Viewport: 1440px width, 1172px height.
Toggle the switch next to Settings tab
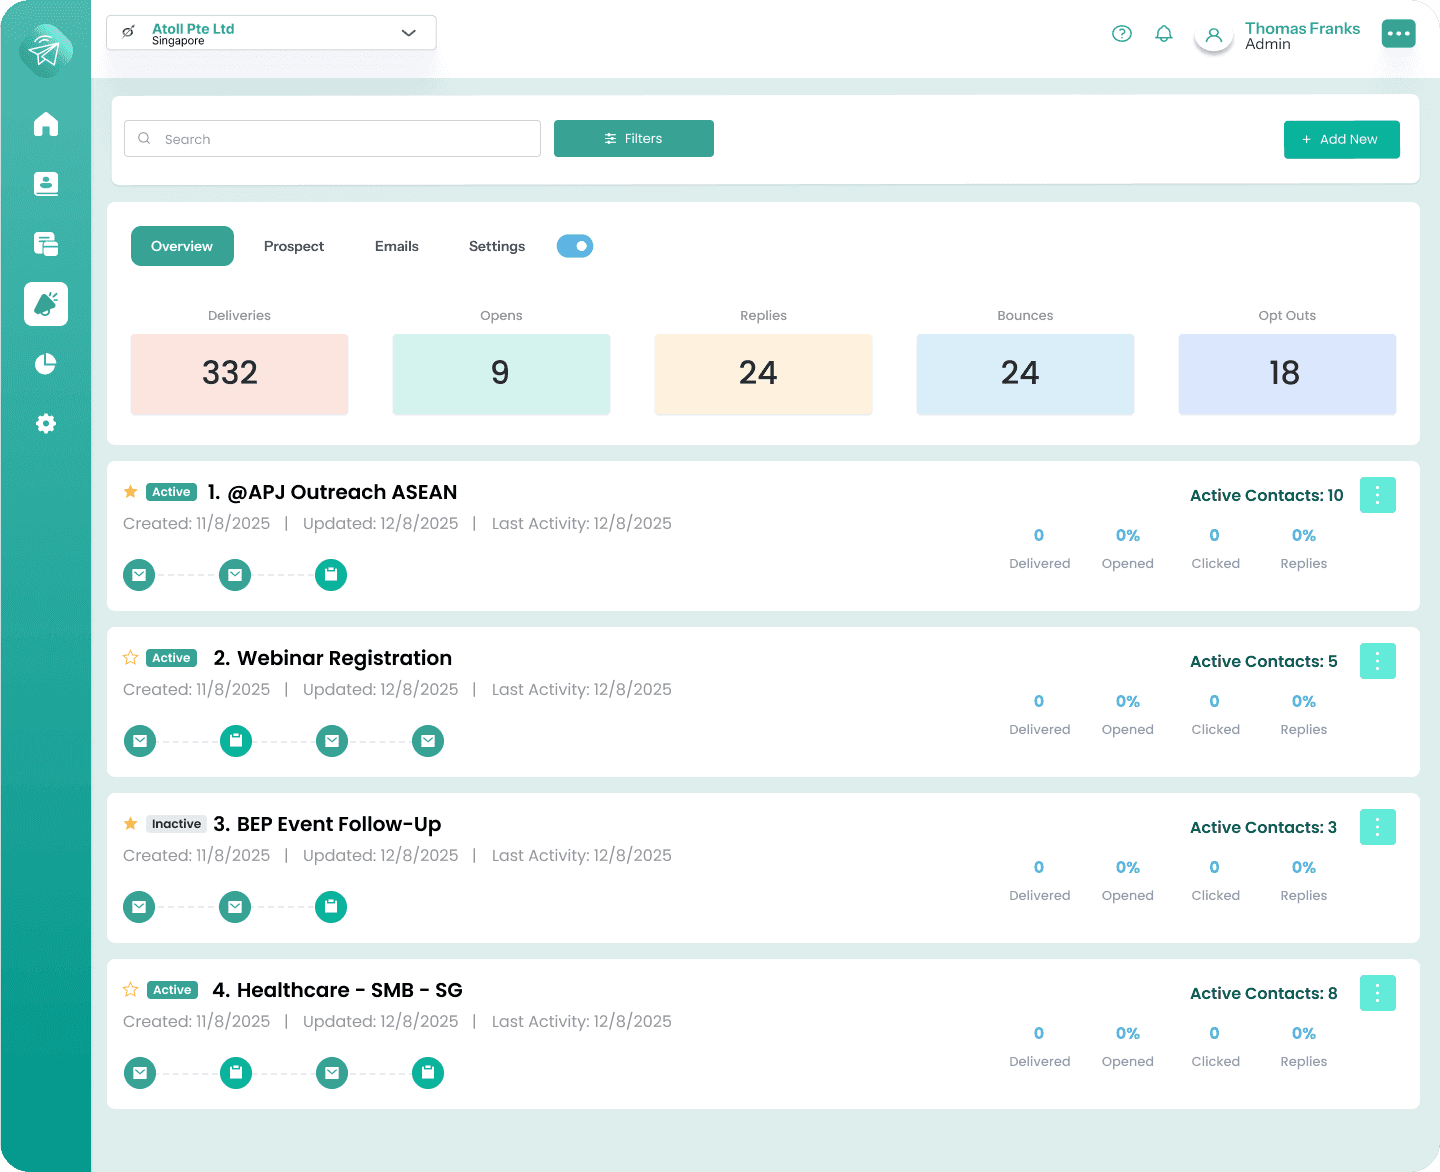[575, 245]
